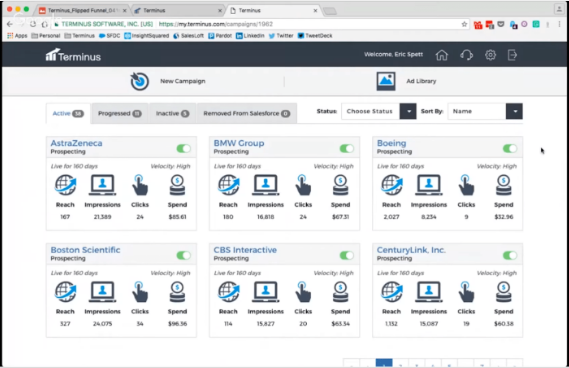Open the SalesLoft bookmark
The height and width of the screenshot is (368, 569).
click(188, 36)
